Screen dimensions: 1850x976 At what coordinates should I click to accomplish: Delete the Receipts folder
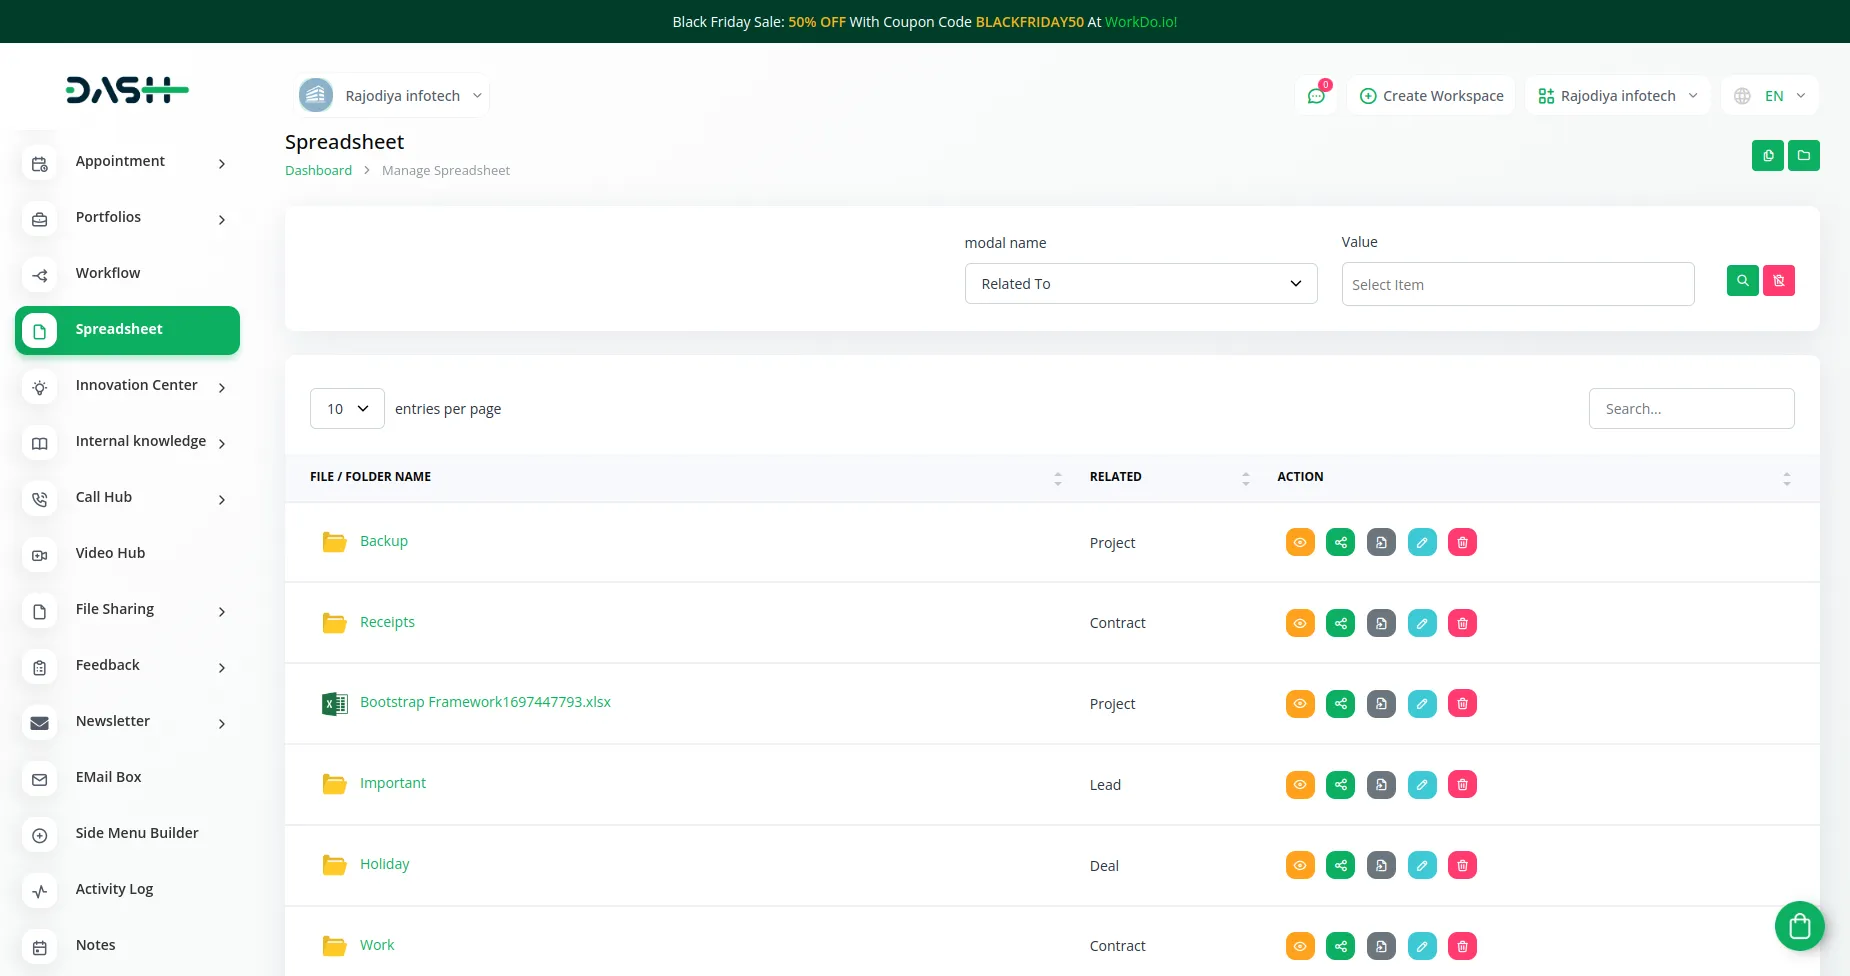tap(1463, 624)
